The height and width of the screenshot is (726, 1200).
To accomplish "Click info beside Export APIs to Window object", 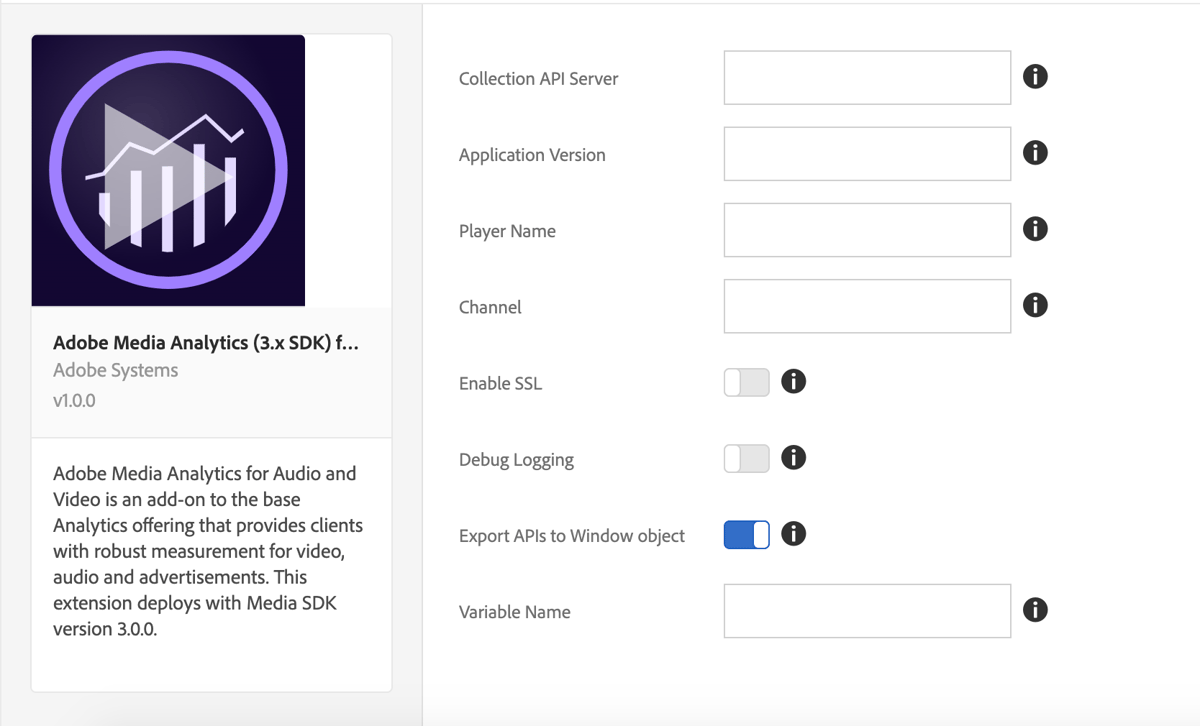I will tap(793, 533).
